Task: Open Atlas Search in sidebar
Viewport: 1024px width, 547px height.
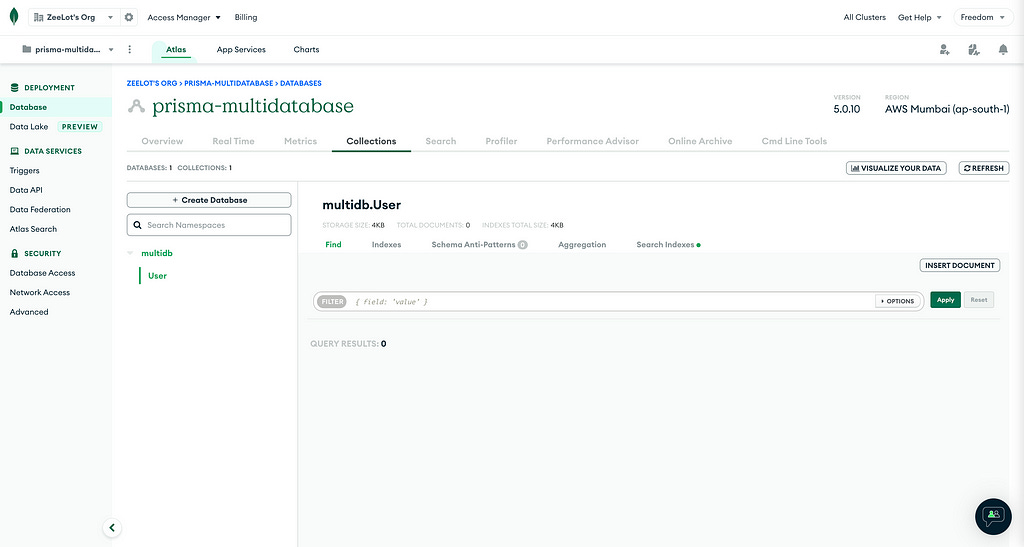Action: pos(33,229)
